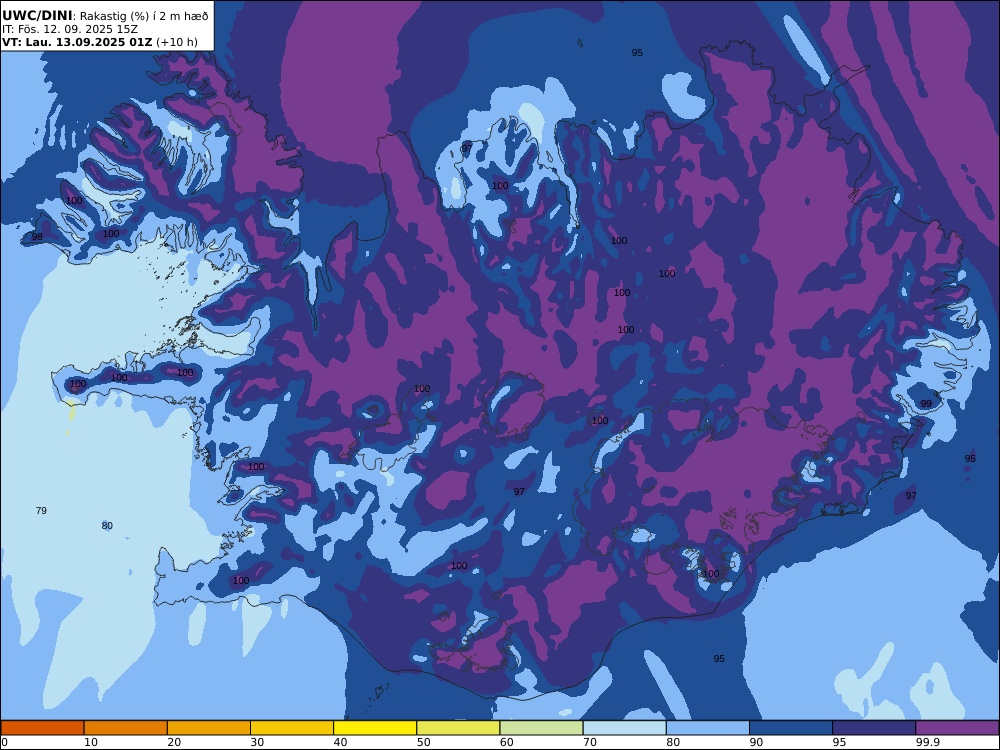
Task: Click the pale green 60–70 legend swatch
Action: tap(541, 728)
